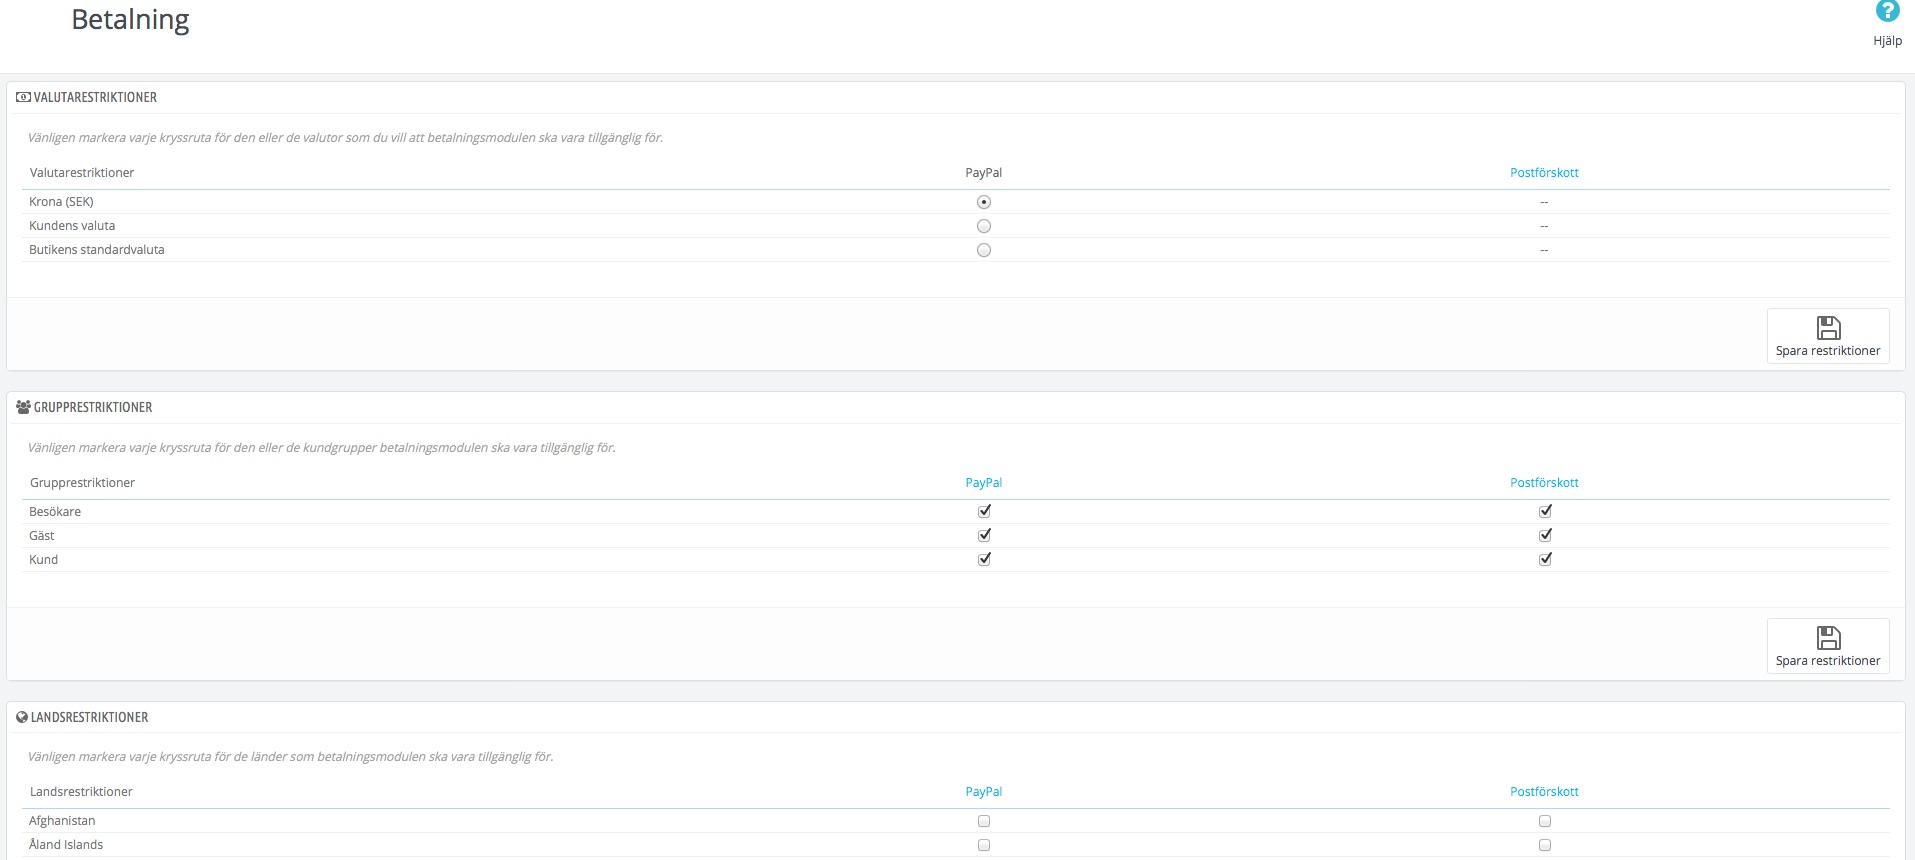The height and width of the screenshot is (860, 1915).
Task: Check Afghanistan checkbox for PayPal
Action: [984, 821]
